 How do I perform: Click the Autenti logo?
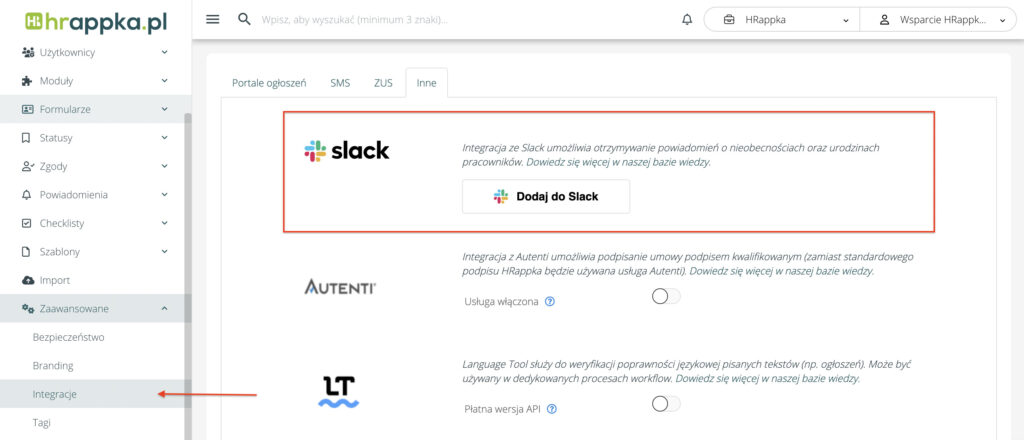click(x=340, y=288)
